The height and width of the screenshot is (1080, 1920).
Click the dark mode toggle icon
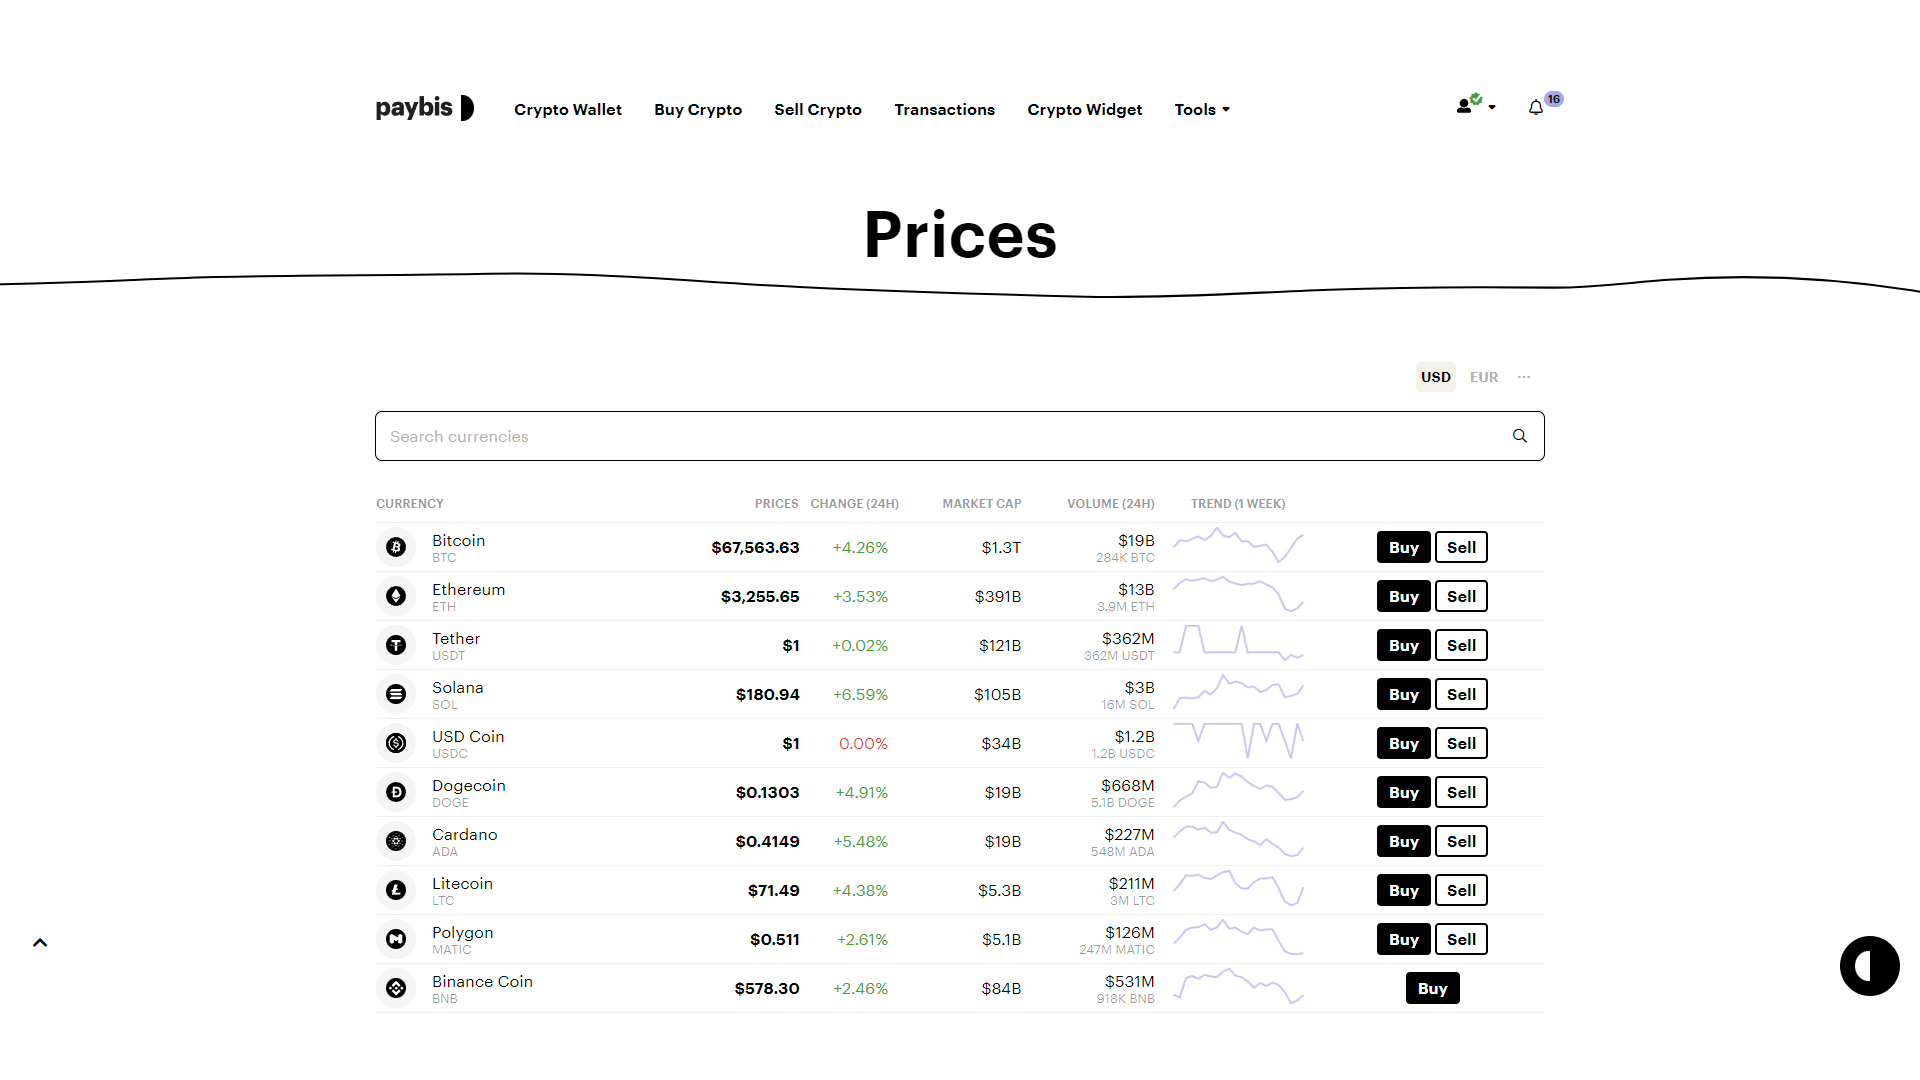1869,965
